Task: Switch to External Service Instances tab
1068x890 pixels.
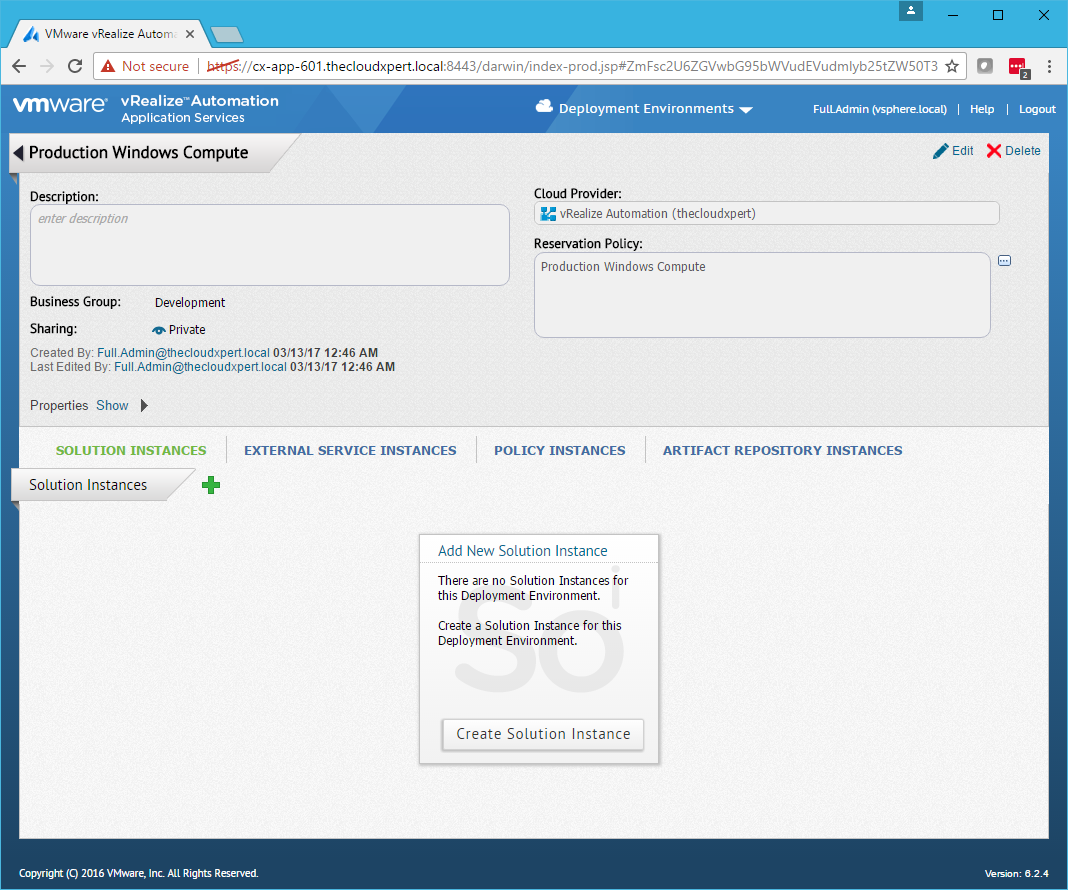Action: 350,451
